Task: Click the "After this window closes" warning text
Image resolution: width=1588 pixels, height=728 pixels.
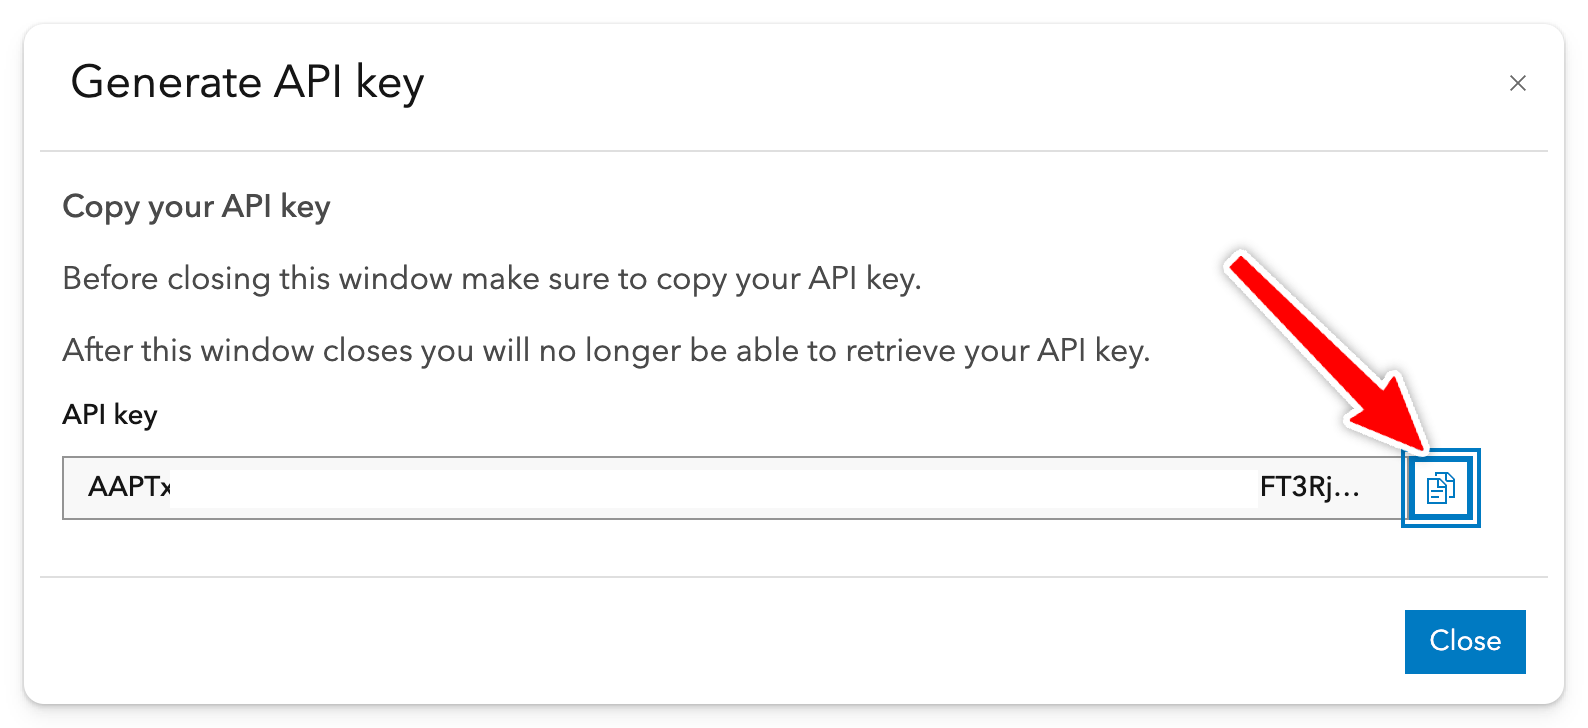Action: pyautogui.click(x=605, y=350)
